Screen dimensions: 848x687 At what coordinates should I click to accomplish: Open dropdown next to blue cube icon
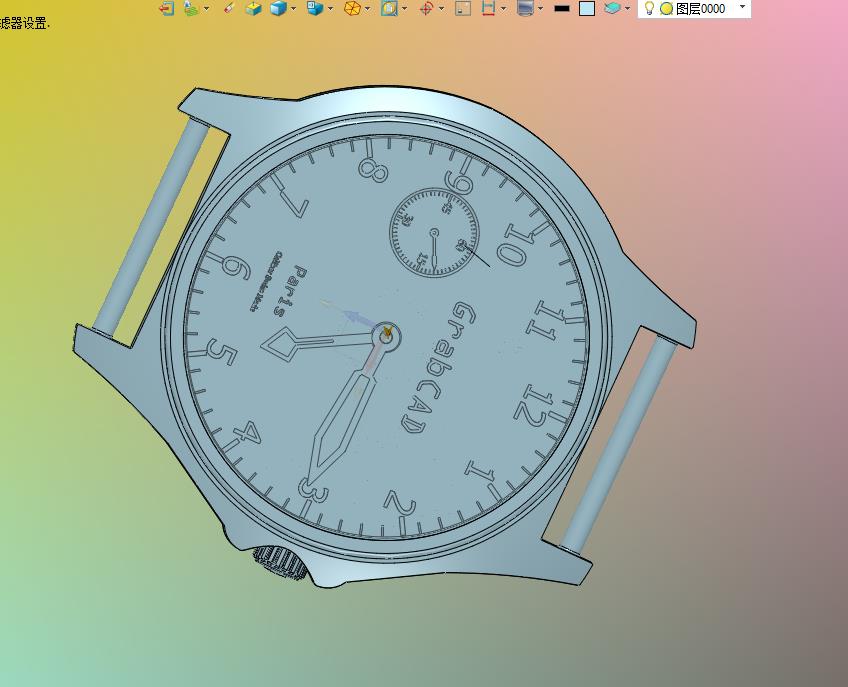tap(294, 9)
